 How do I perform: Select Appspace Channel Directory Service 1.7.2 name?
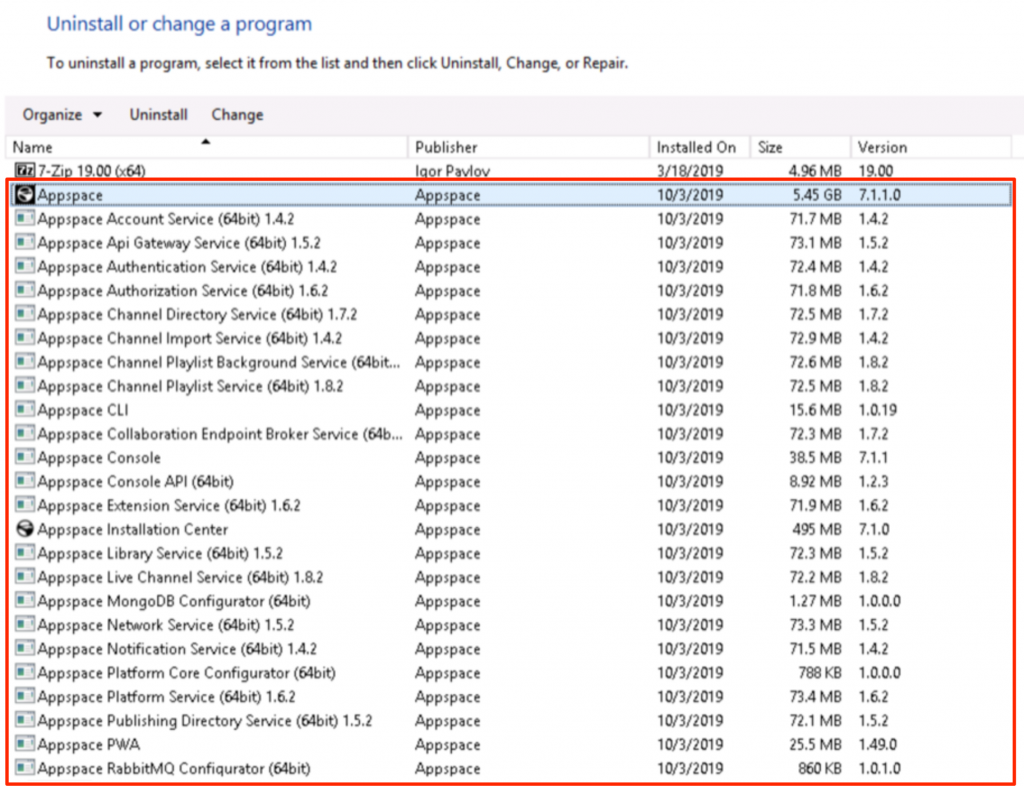click(197, 314)
